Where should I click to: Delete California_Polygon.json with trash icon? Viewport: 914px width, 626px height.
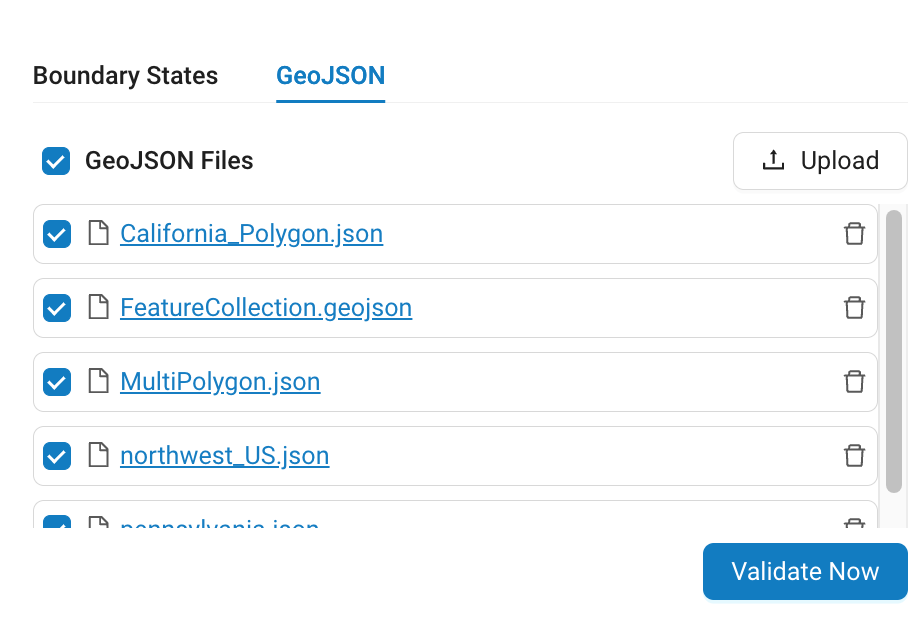854,234
